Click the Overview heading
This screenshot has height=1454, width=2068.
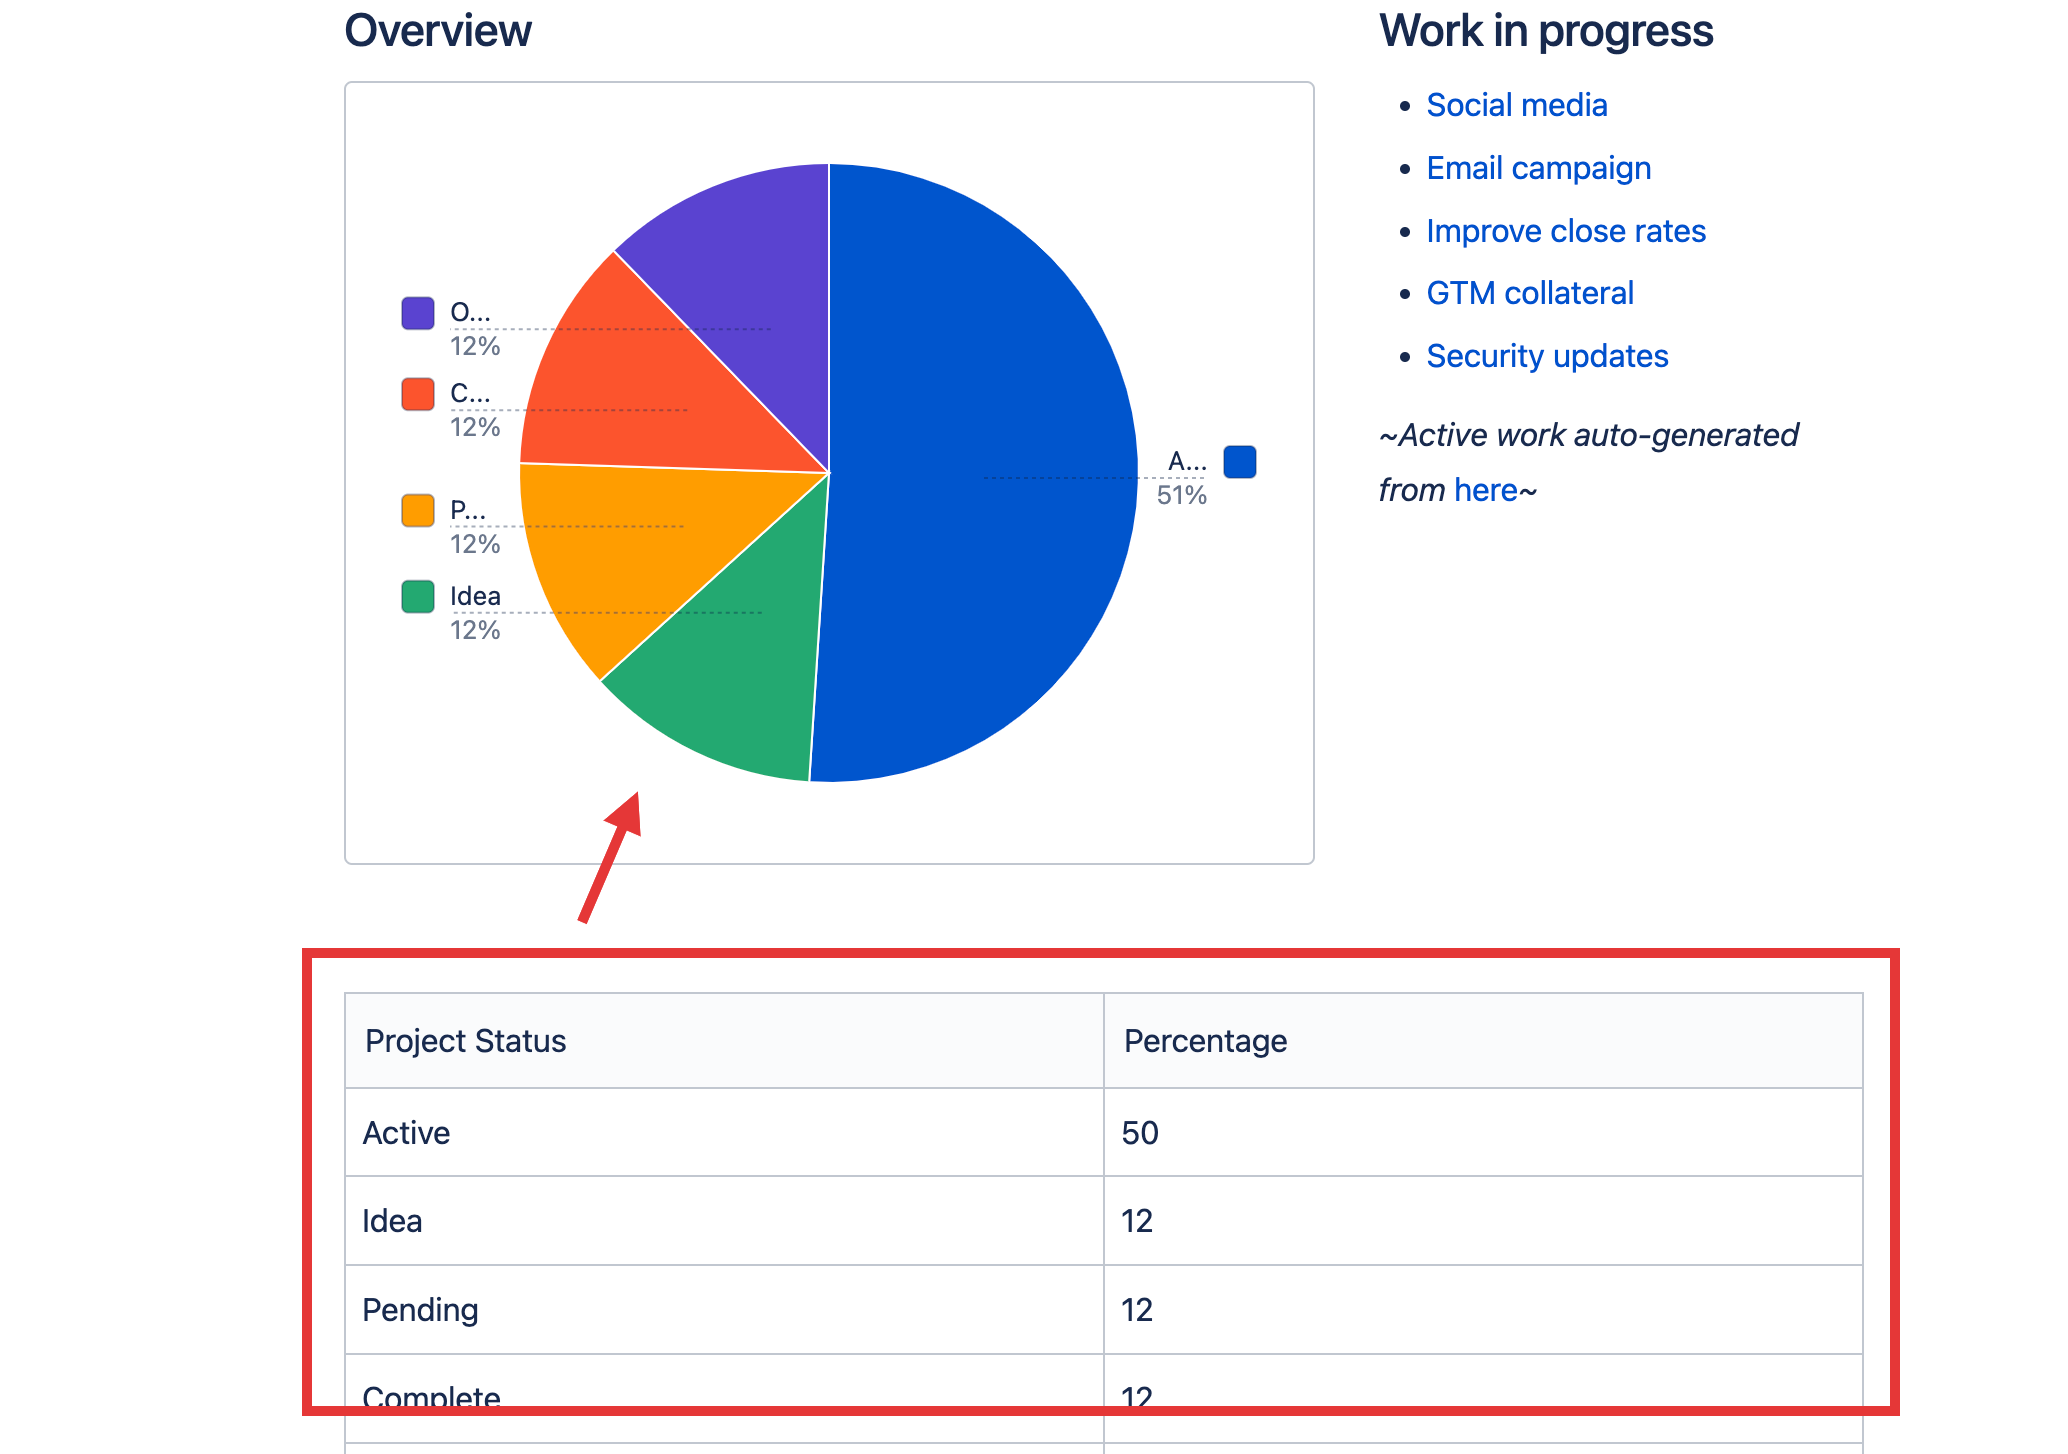tap(438, 31)
